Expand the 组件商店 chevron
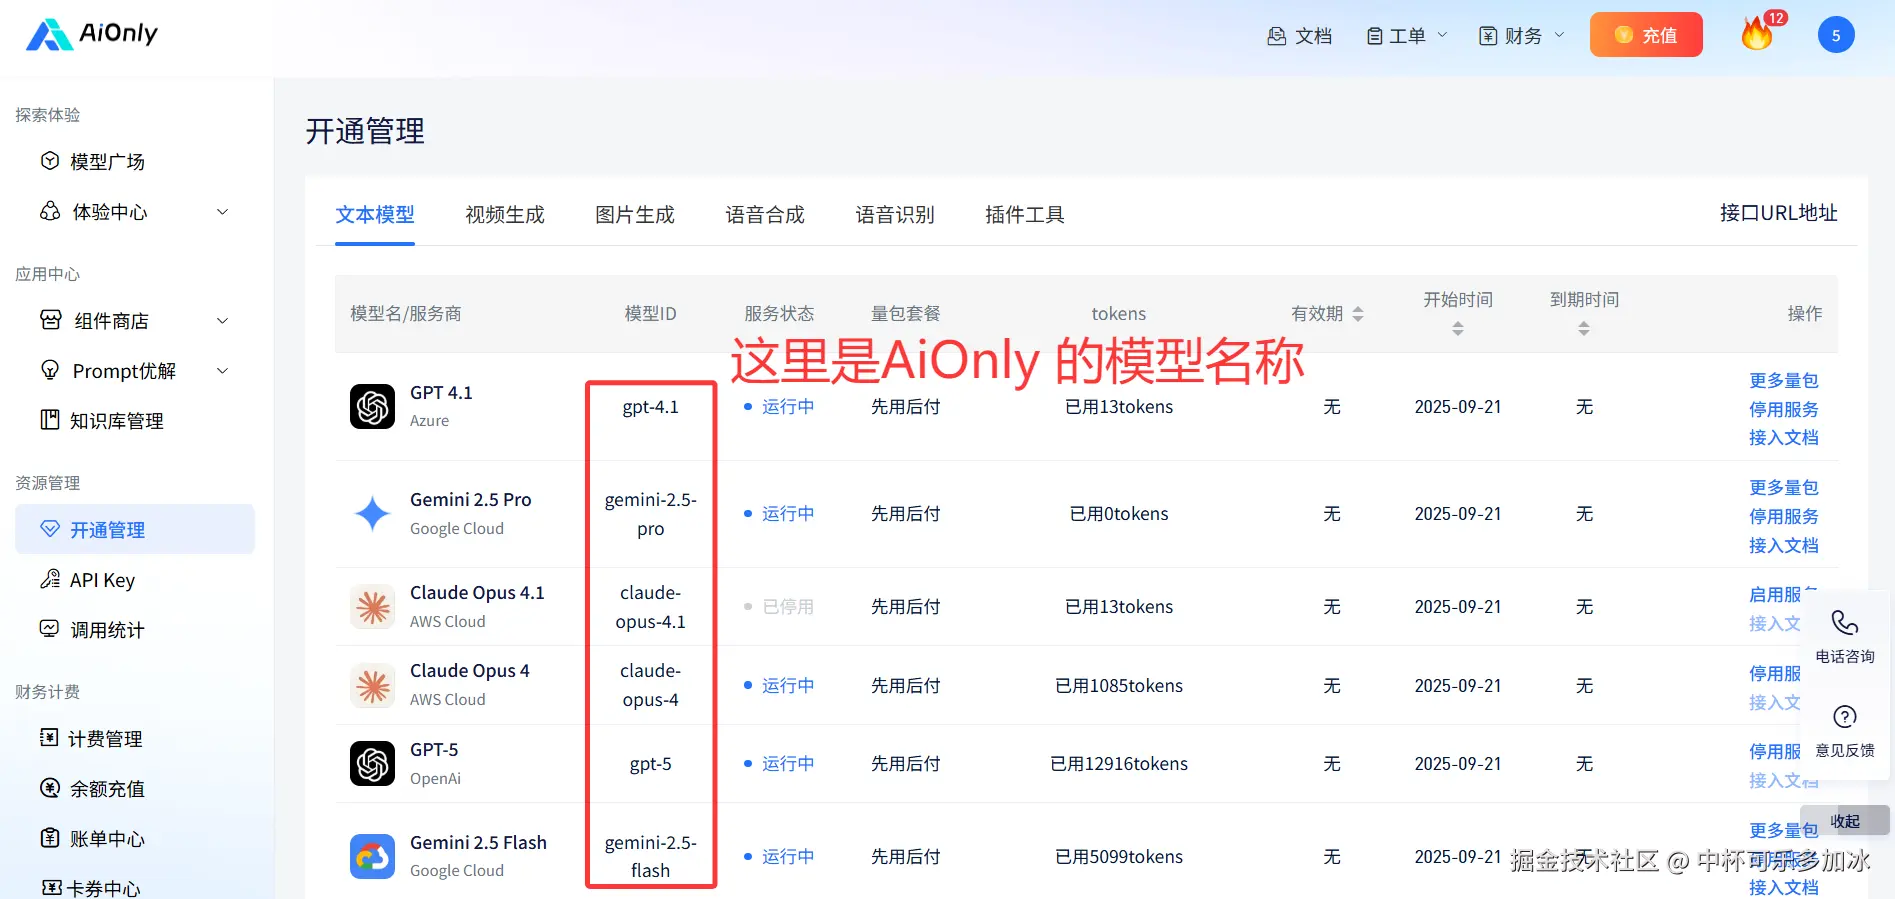The width and height of the screenshot is (1895, 899). click(223, 321)
